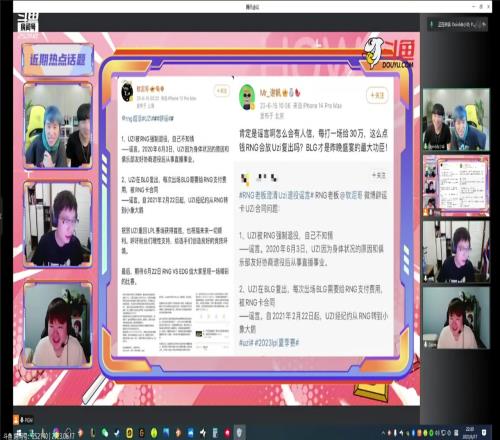
Task: Open the bright green round icon in taskbar
Action: 154,433
